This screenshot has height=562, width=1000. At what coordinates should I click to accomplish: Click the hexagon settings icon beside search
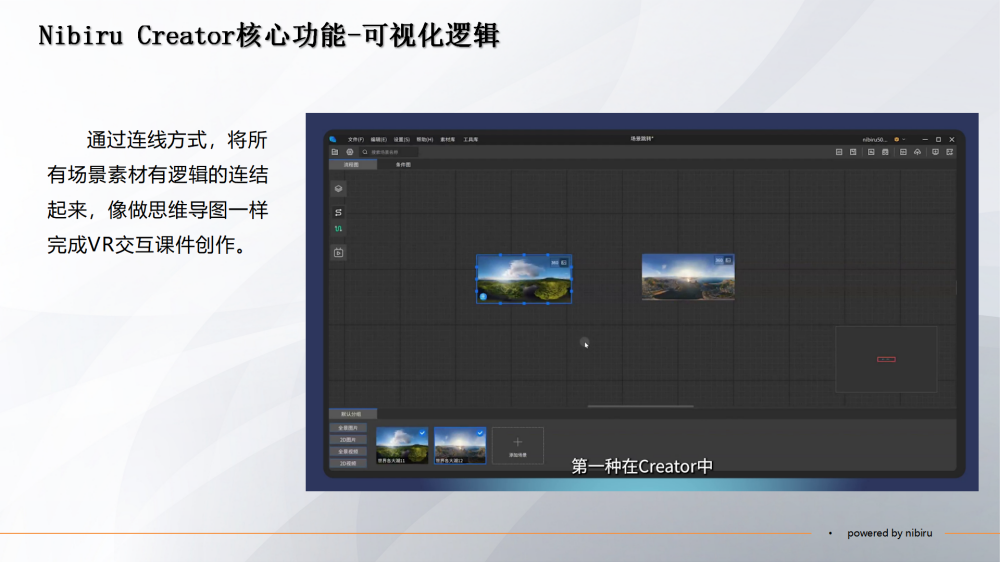(349, 152)
